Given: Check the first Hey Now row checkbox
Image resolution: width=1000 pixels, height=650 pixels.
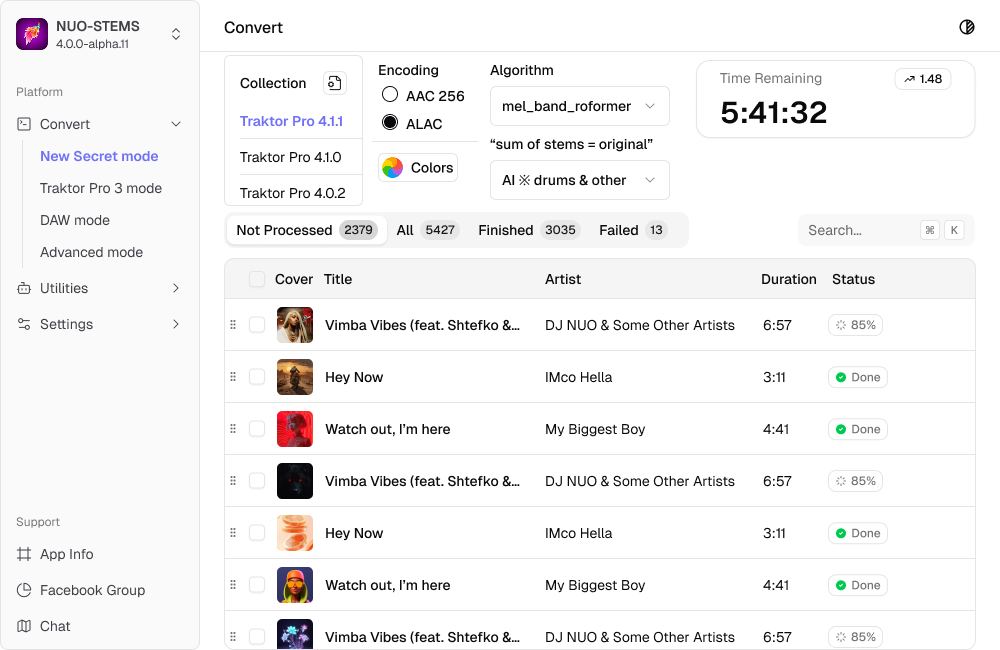Looking at the screenshot, I should (257, 377).
